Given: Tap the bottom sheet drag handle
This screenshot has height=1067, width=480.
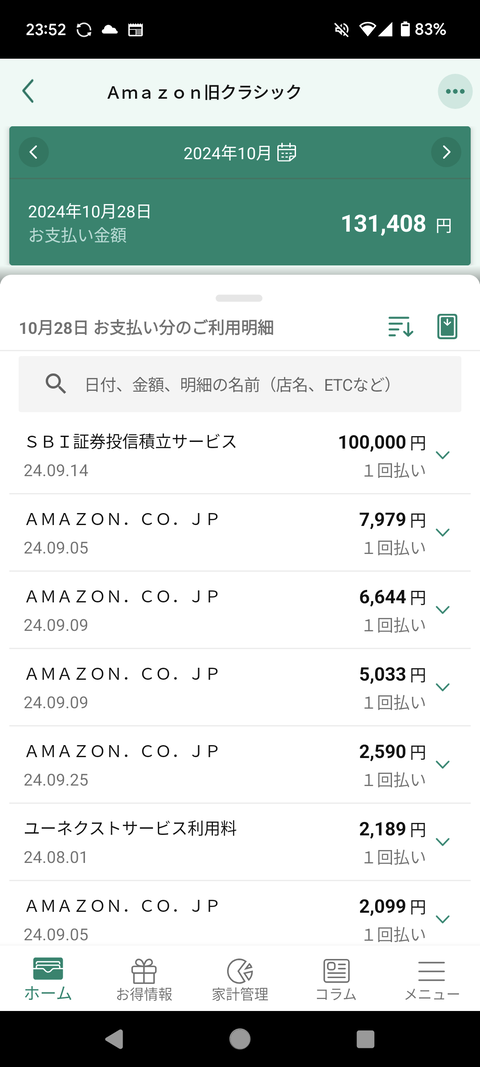Looking at the screenshot, I should click(239, 298).
